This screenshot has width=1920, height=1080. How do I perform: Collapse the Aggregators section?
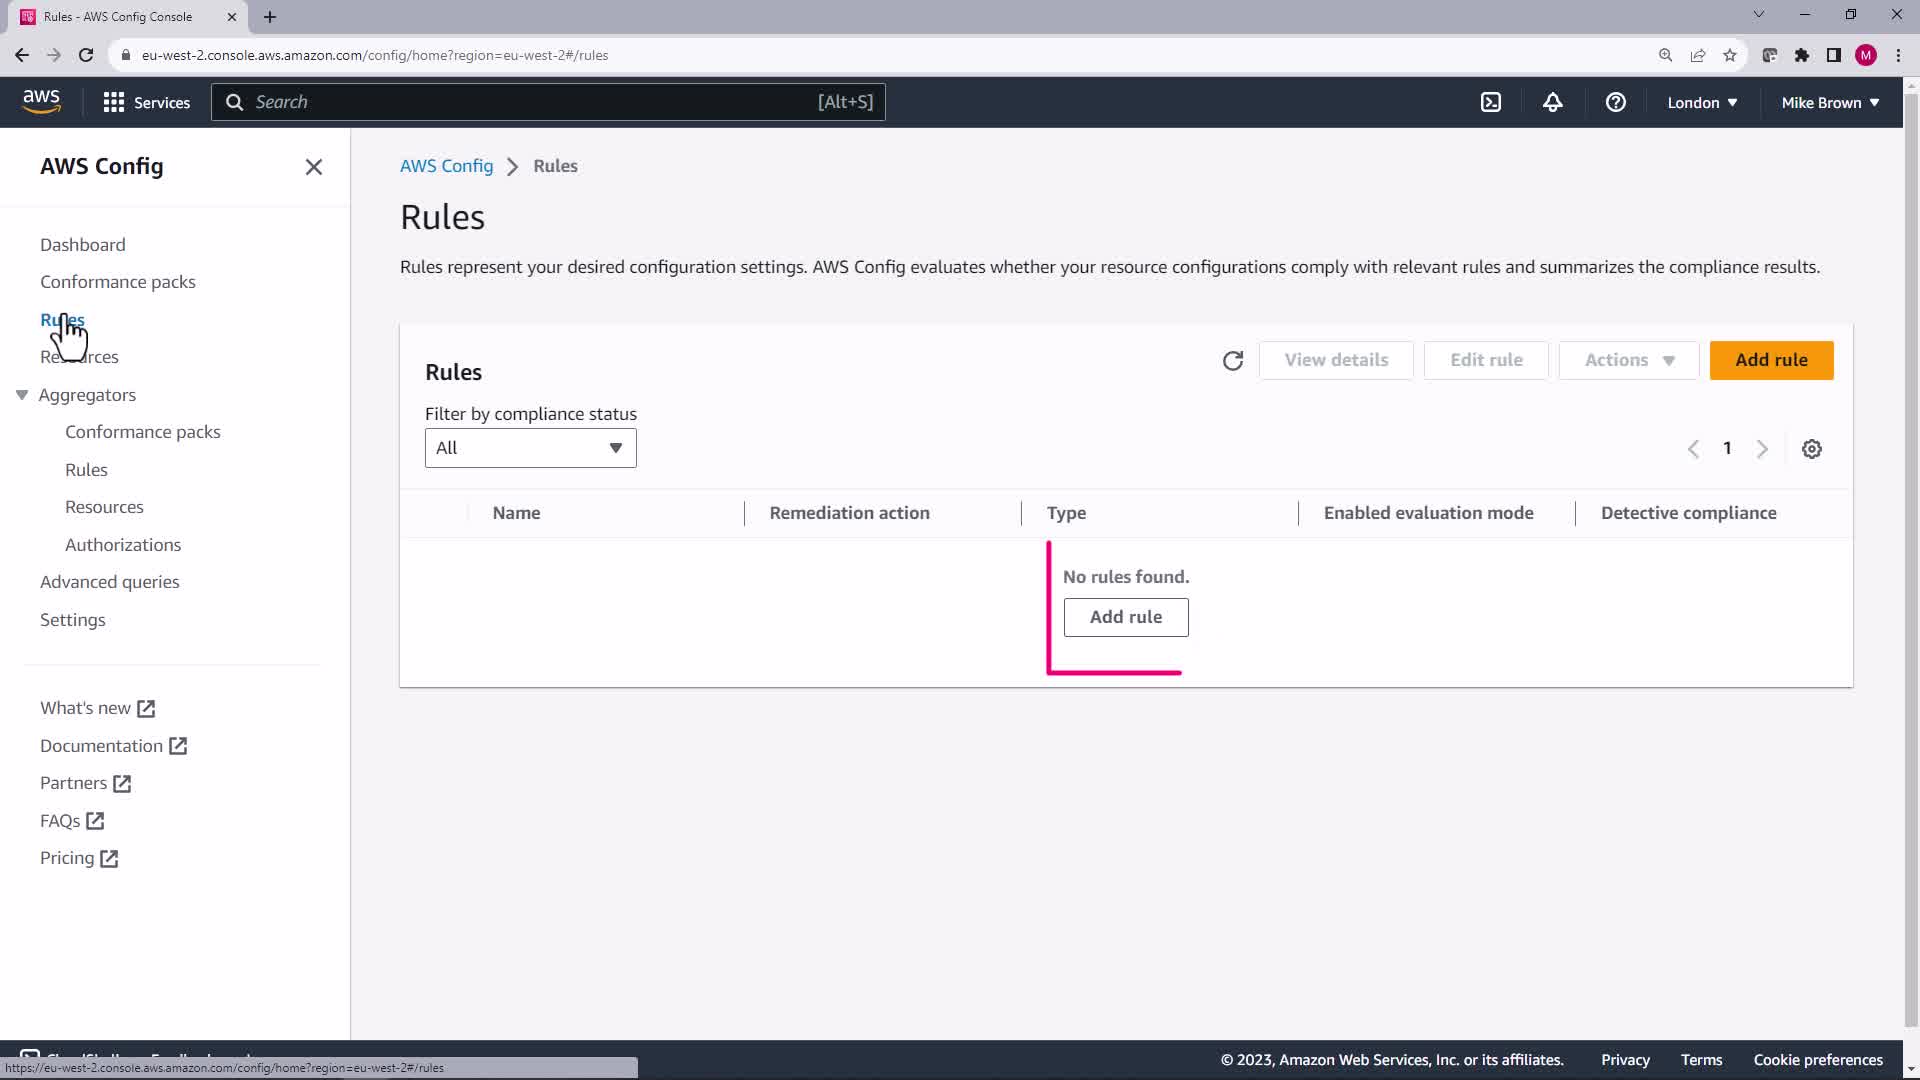point(22,395)
